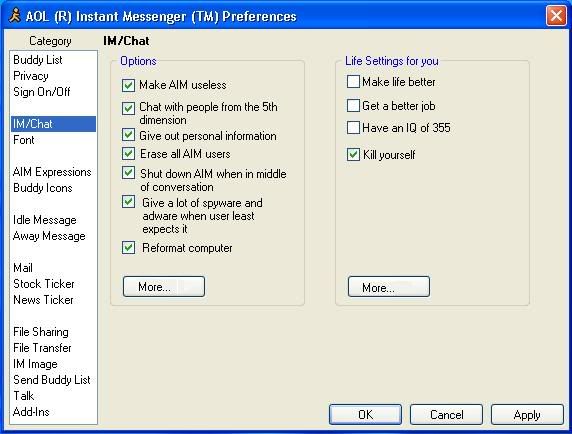Select the Font category
The height and width of the screenshot is (434, 572).
[x=23, y=140]
